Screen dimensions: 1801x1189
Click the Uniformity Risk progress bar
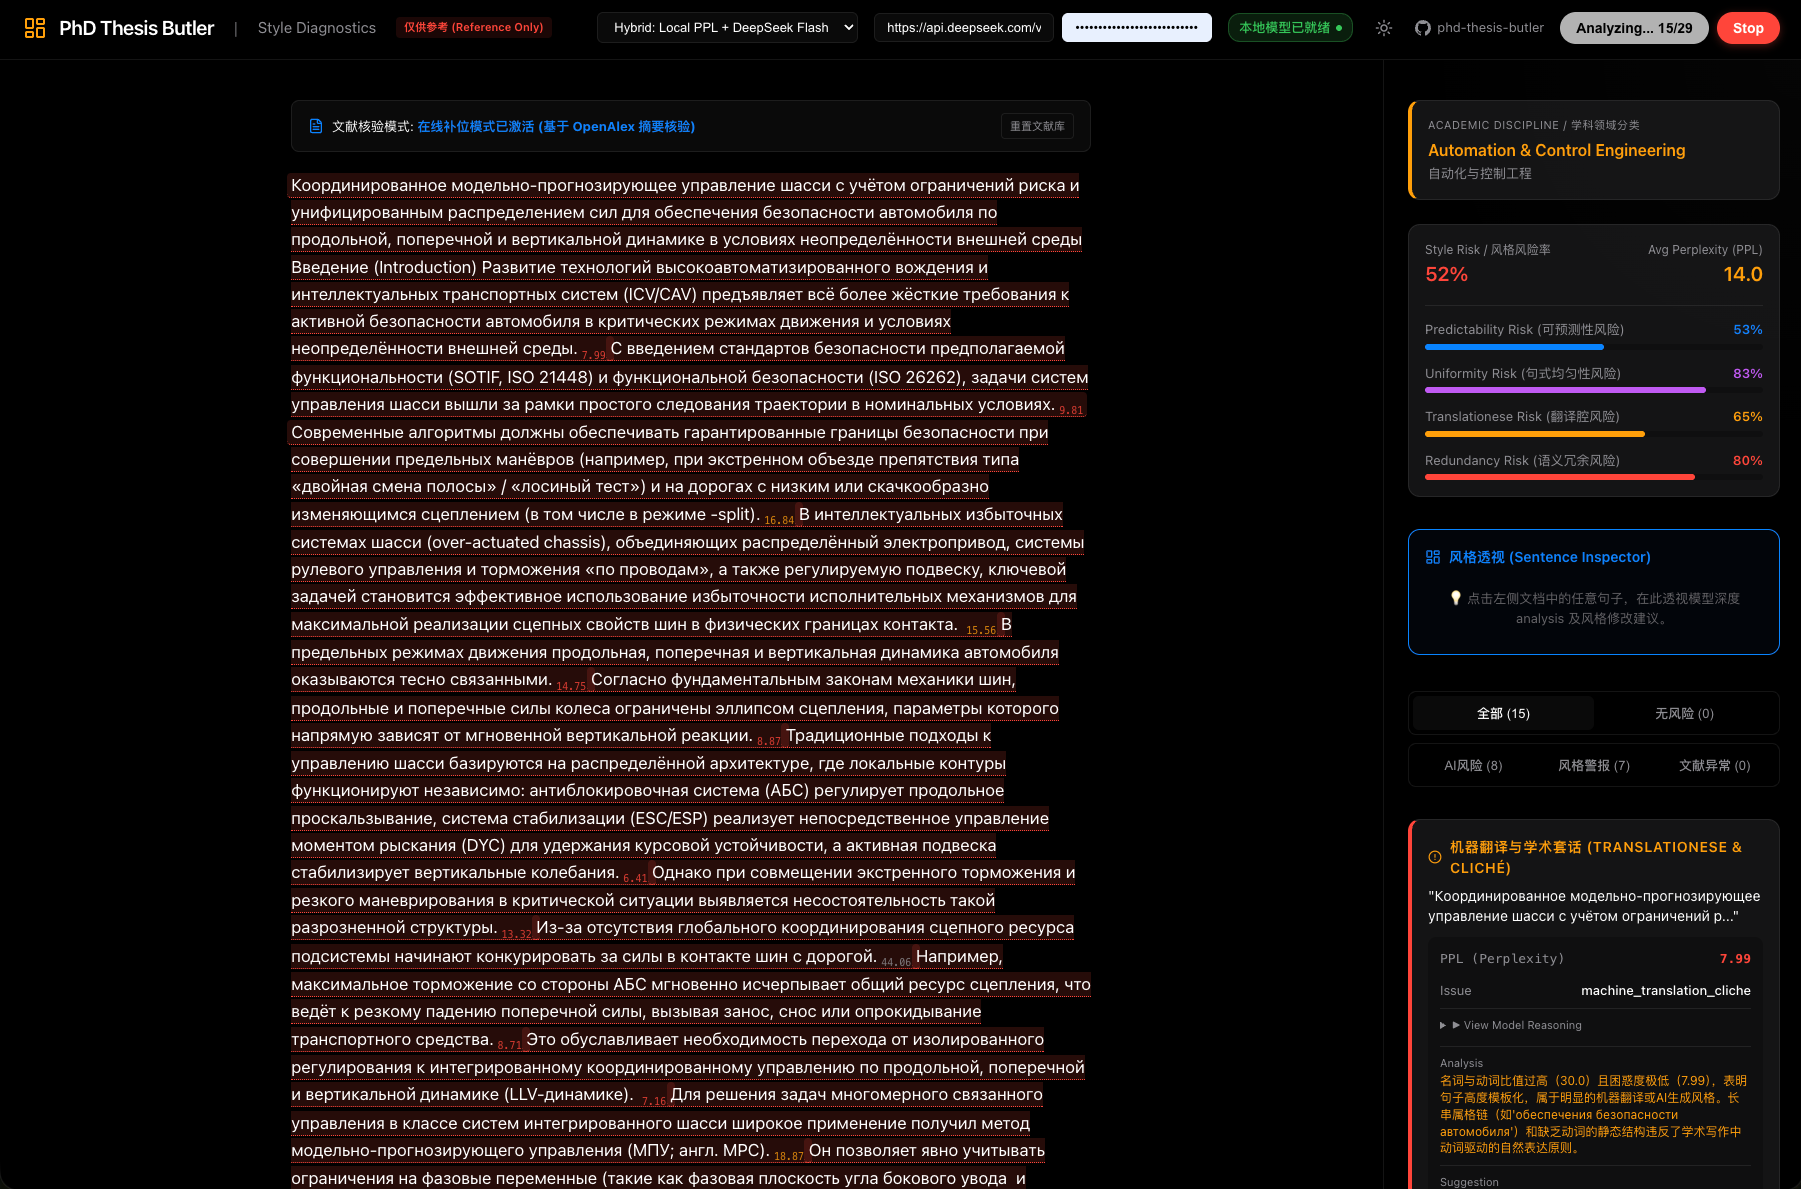(1594, 390)
